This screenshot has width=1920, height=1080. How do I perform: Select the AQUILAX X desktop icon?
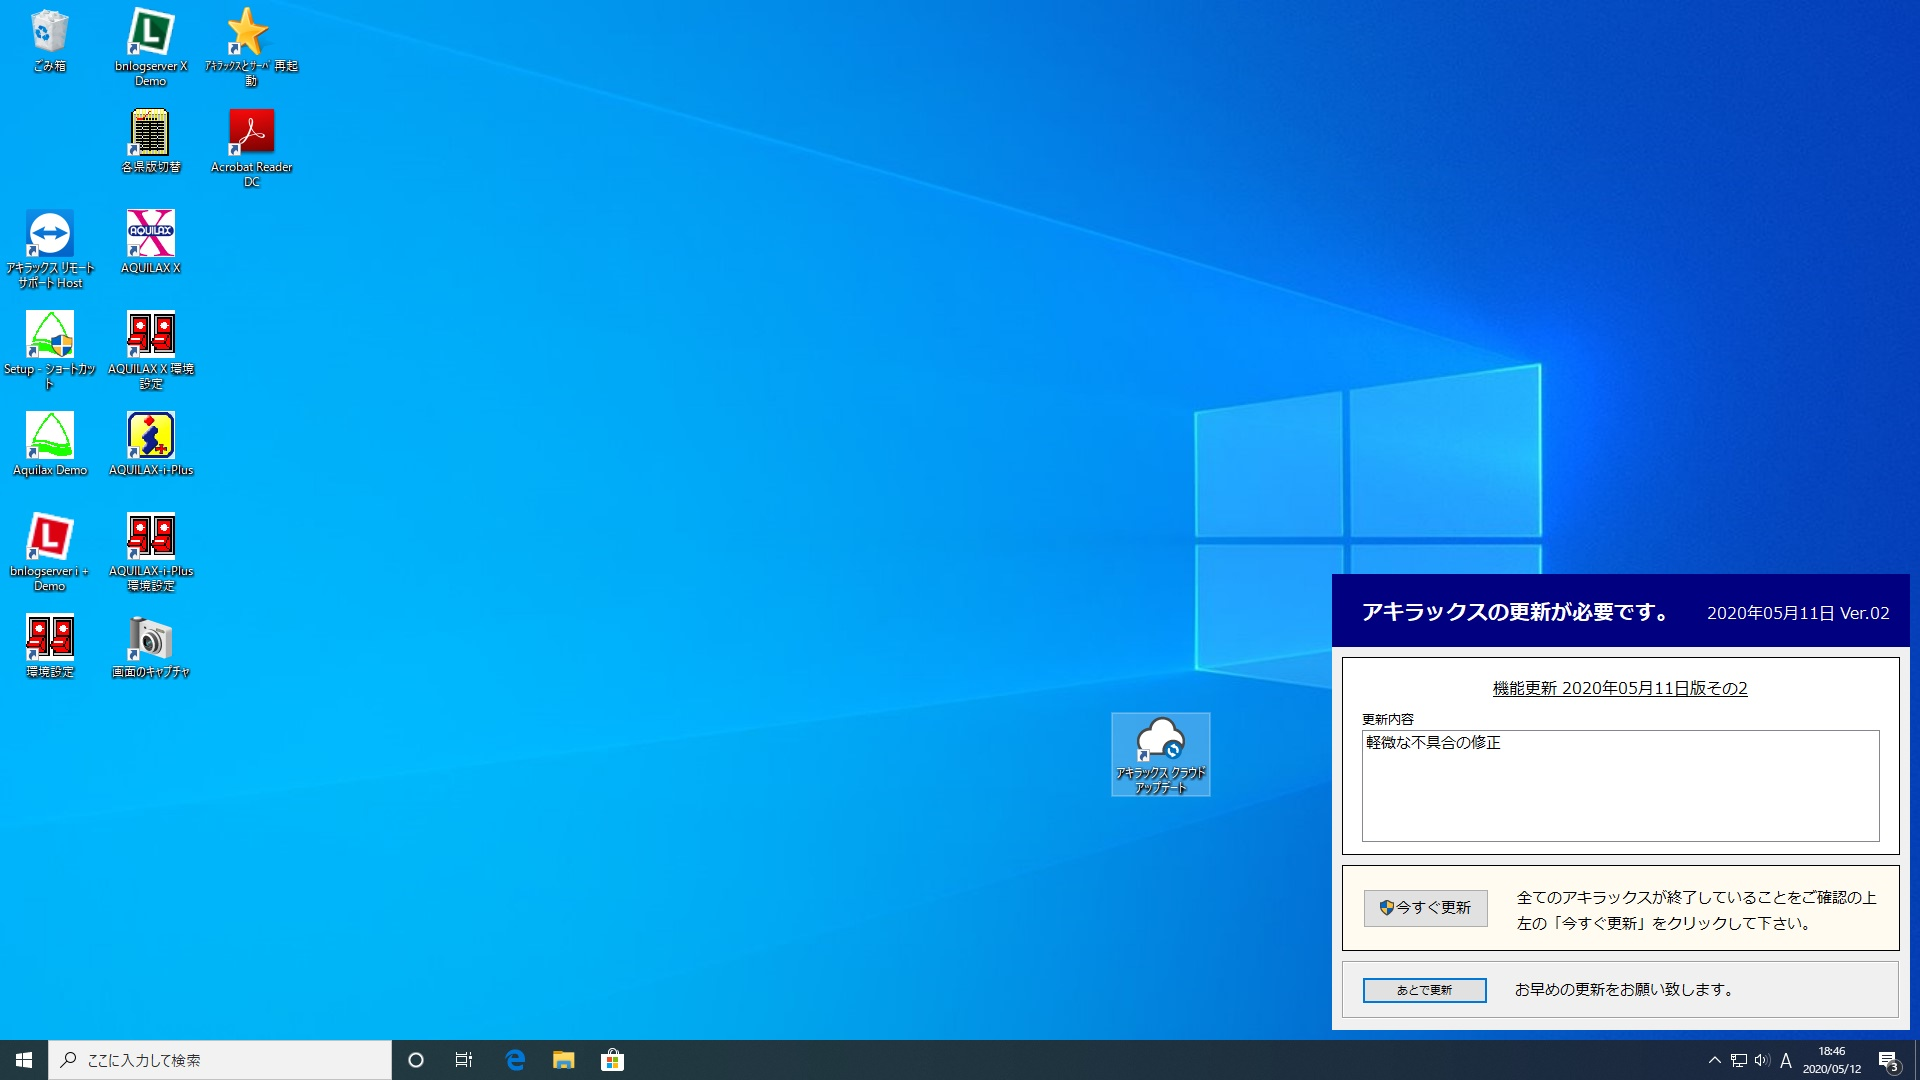point(150,235)
